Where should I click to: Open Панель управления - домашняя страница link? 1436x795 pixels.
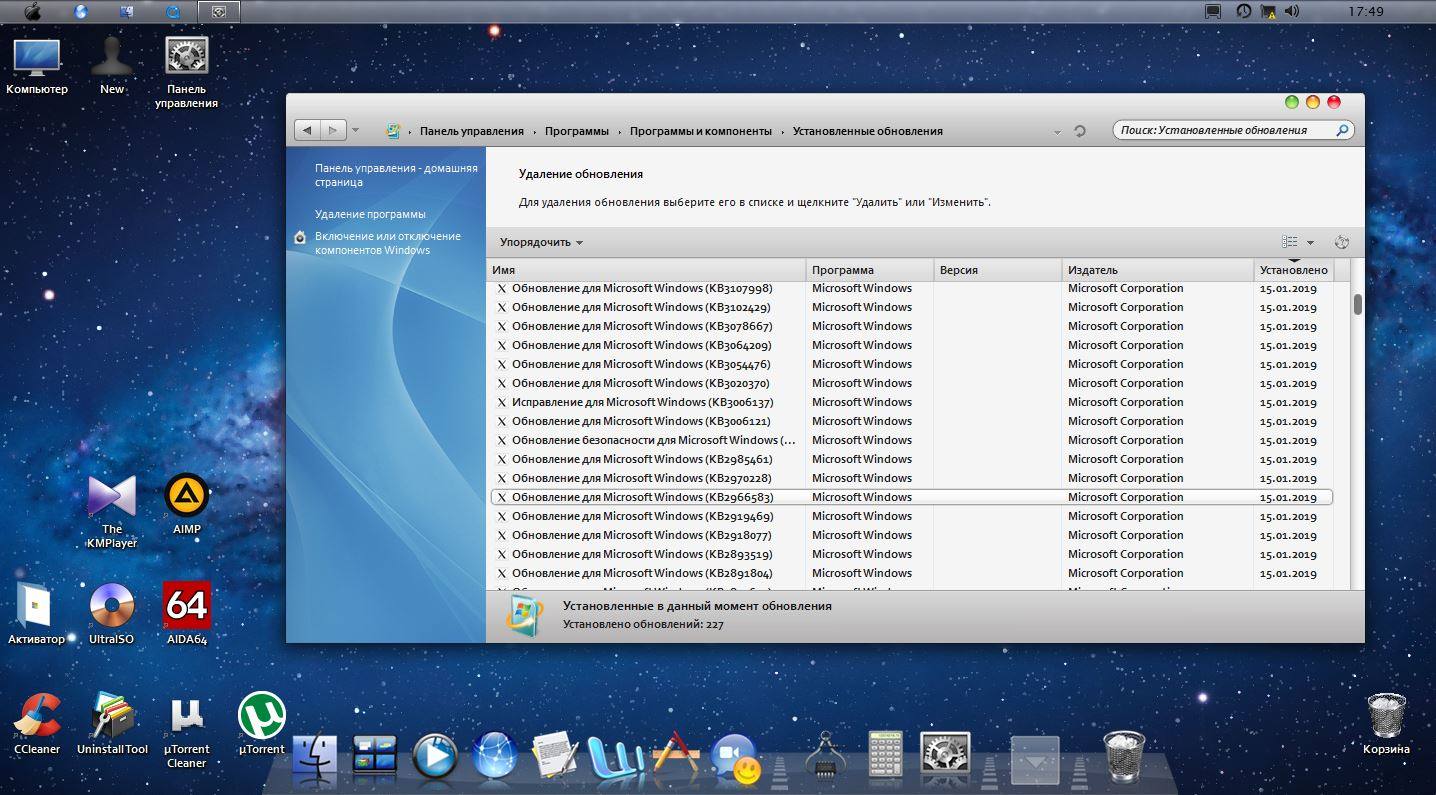(x=396, y=175)
